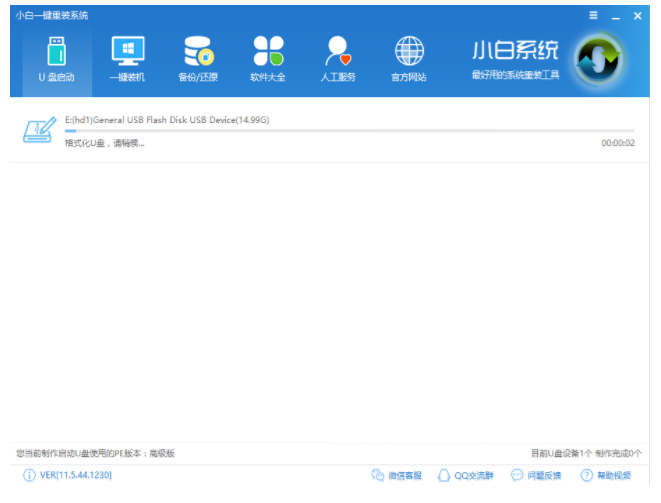Click the 格式化U盘 status message

(x=105, y=143)
